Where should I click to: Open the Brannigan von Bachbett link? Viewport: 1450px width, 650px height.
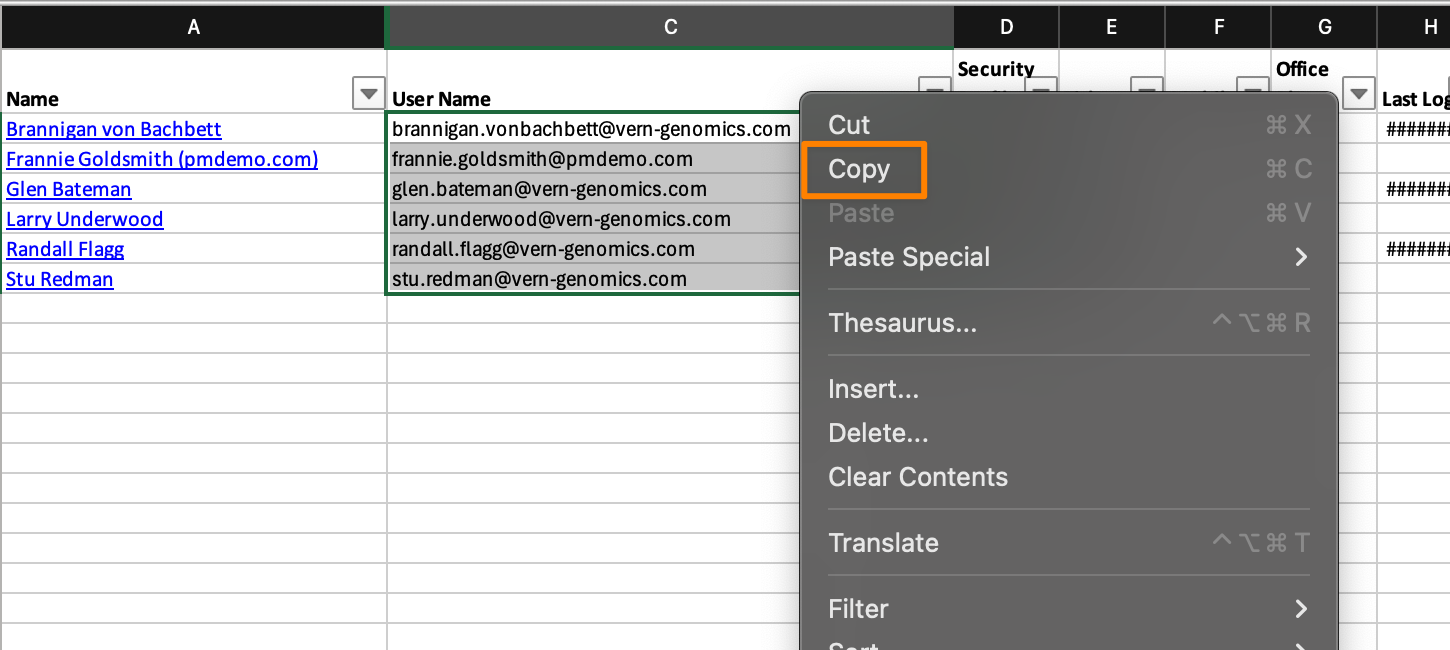(114, 129)
